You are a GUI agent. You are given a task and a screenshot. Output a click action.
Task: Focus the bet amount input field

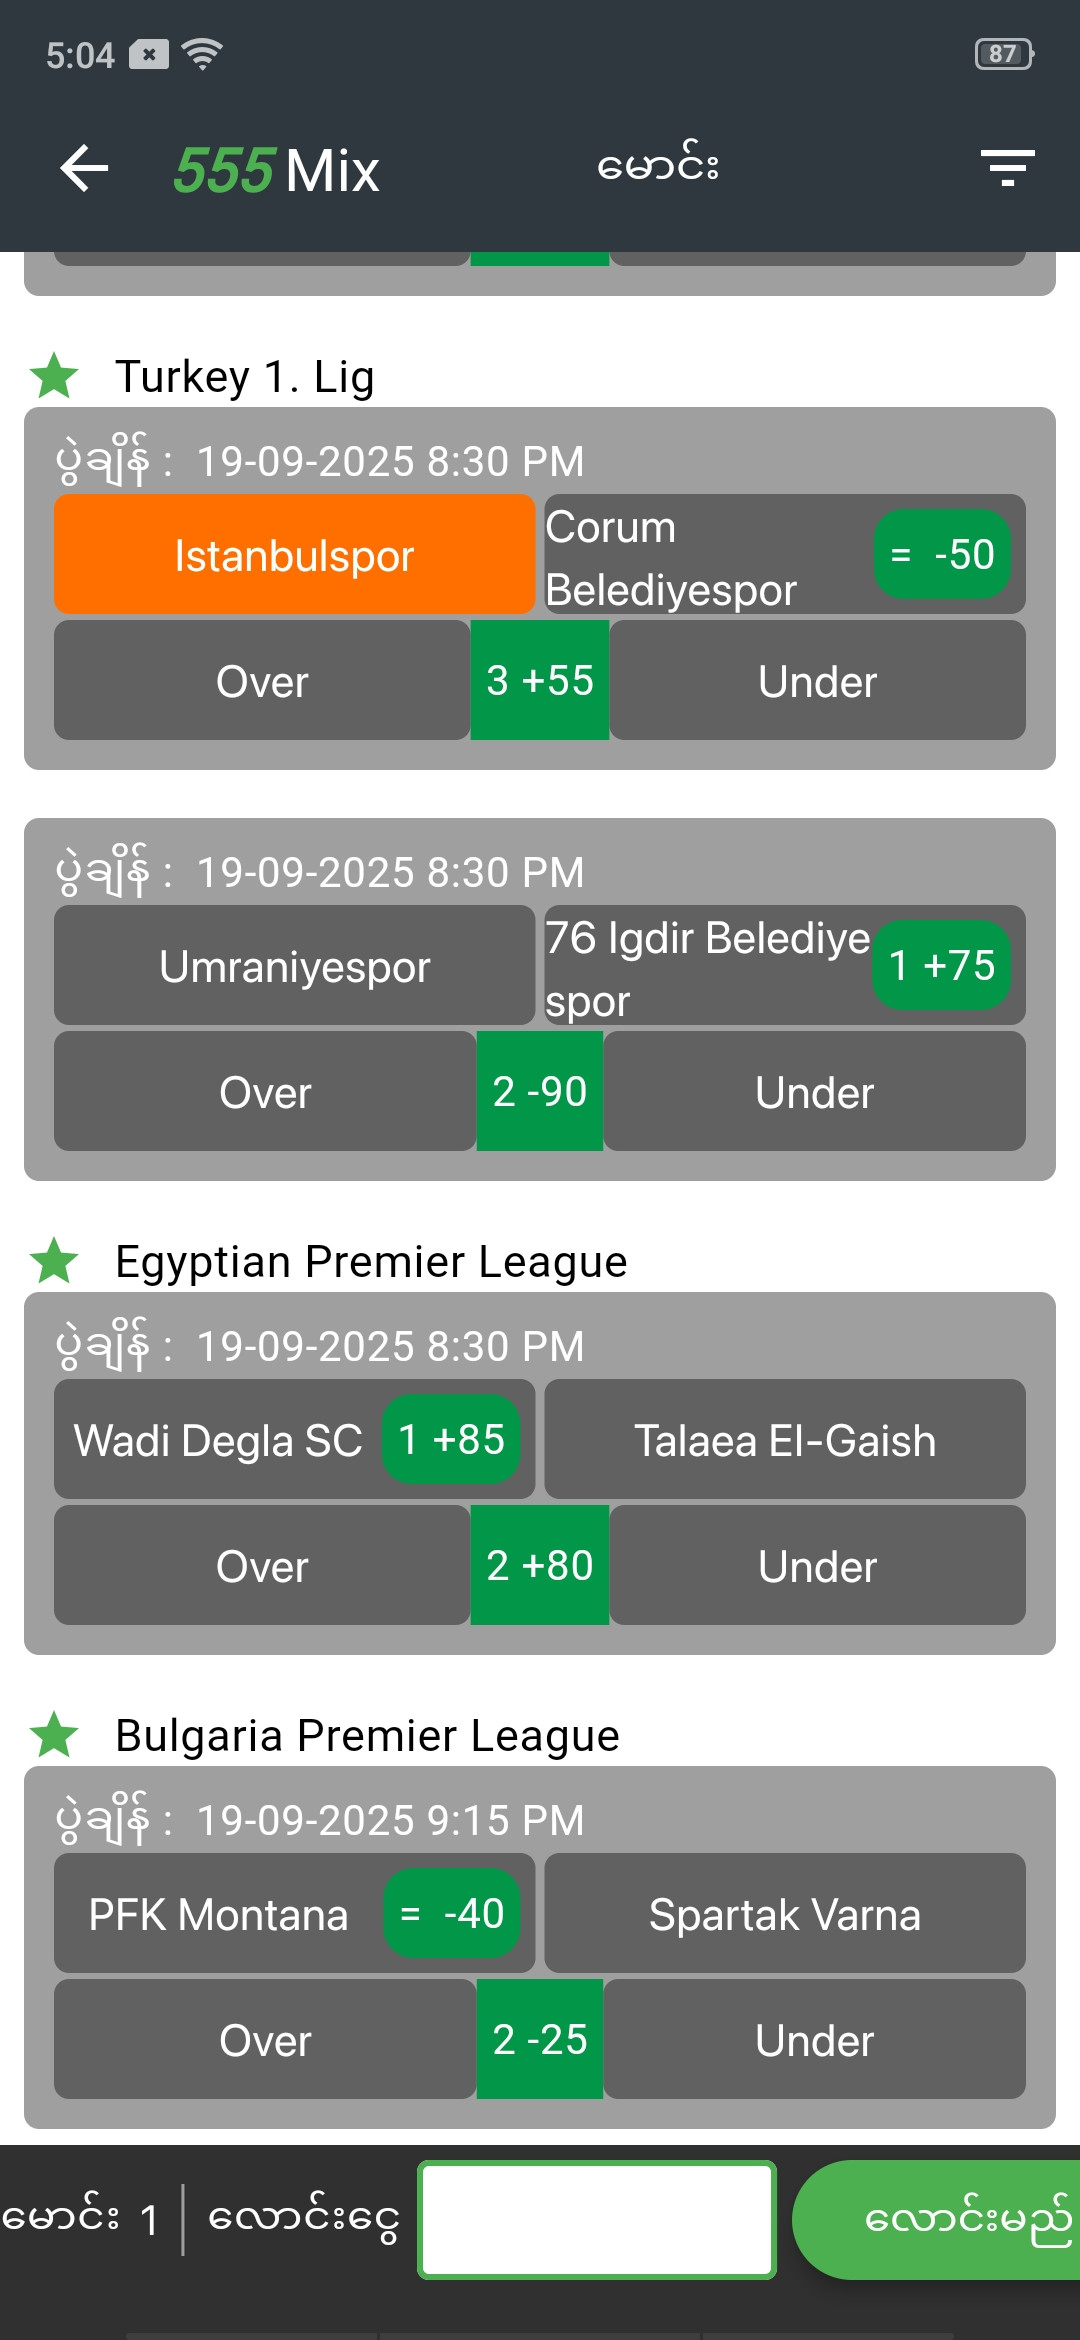click(x=597, y=2220)
